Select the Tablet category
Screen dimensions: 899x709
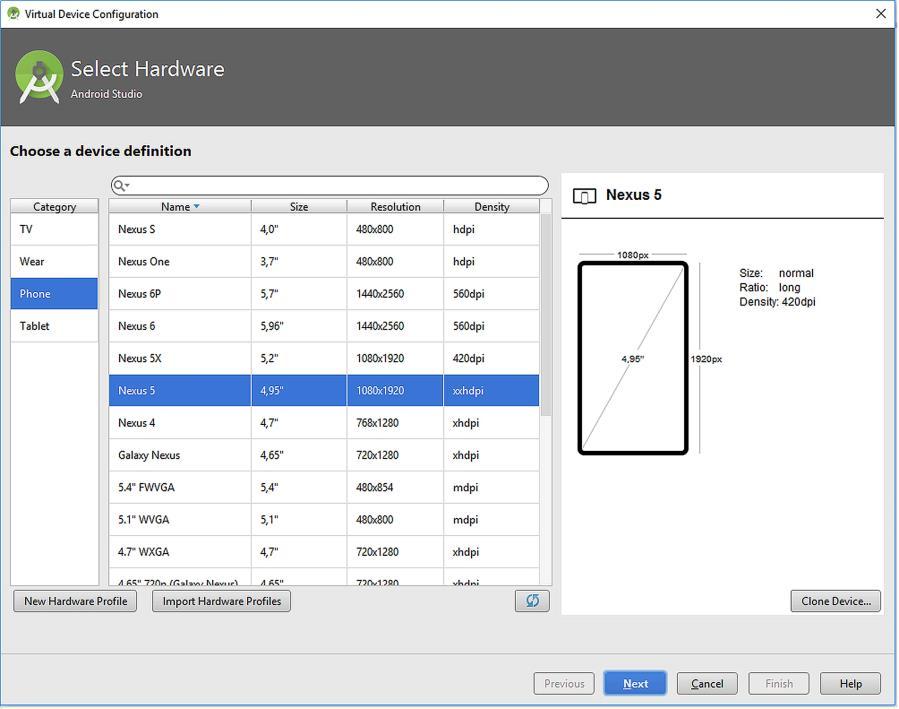click(x=54, y=326)
